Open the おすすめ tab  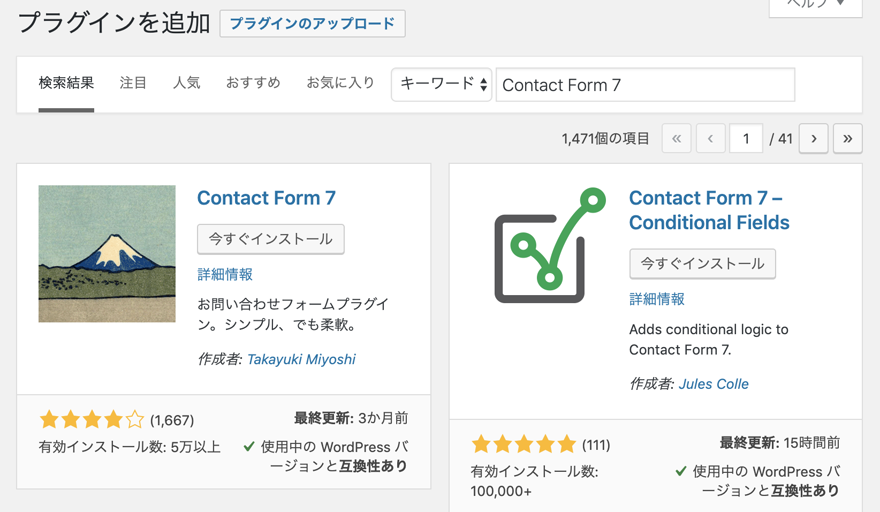tap(253, 83)
